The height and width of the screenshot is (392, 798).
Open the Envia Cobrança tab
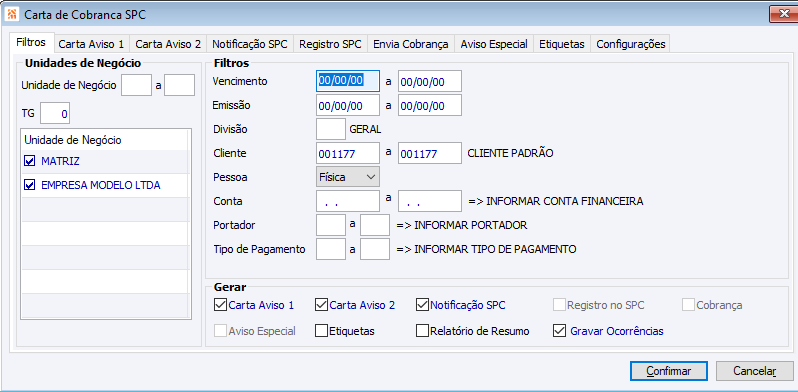point(411,44)
